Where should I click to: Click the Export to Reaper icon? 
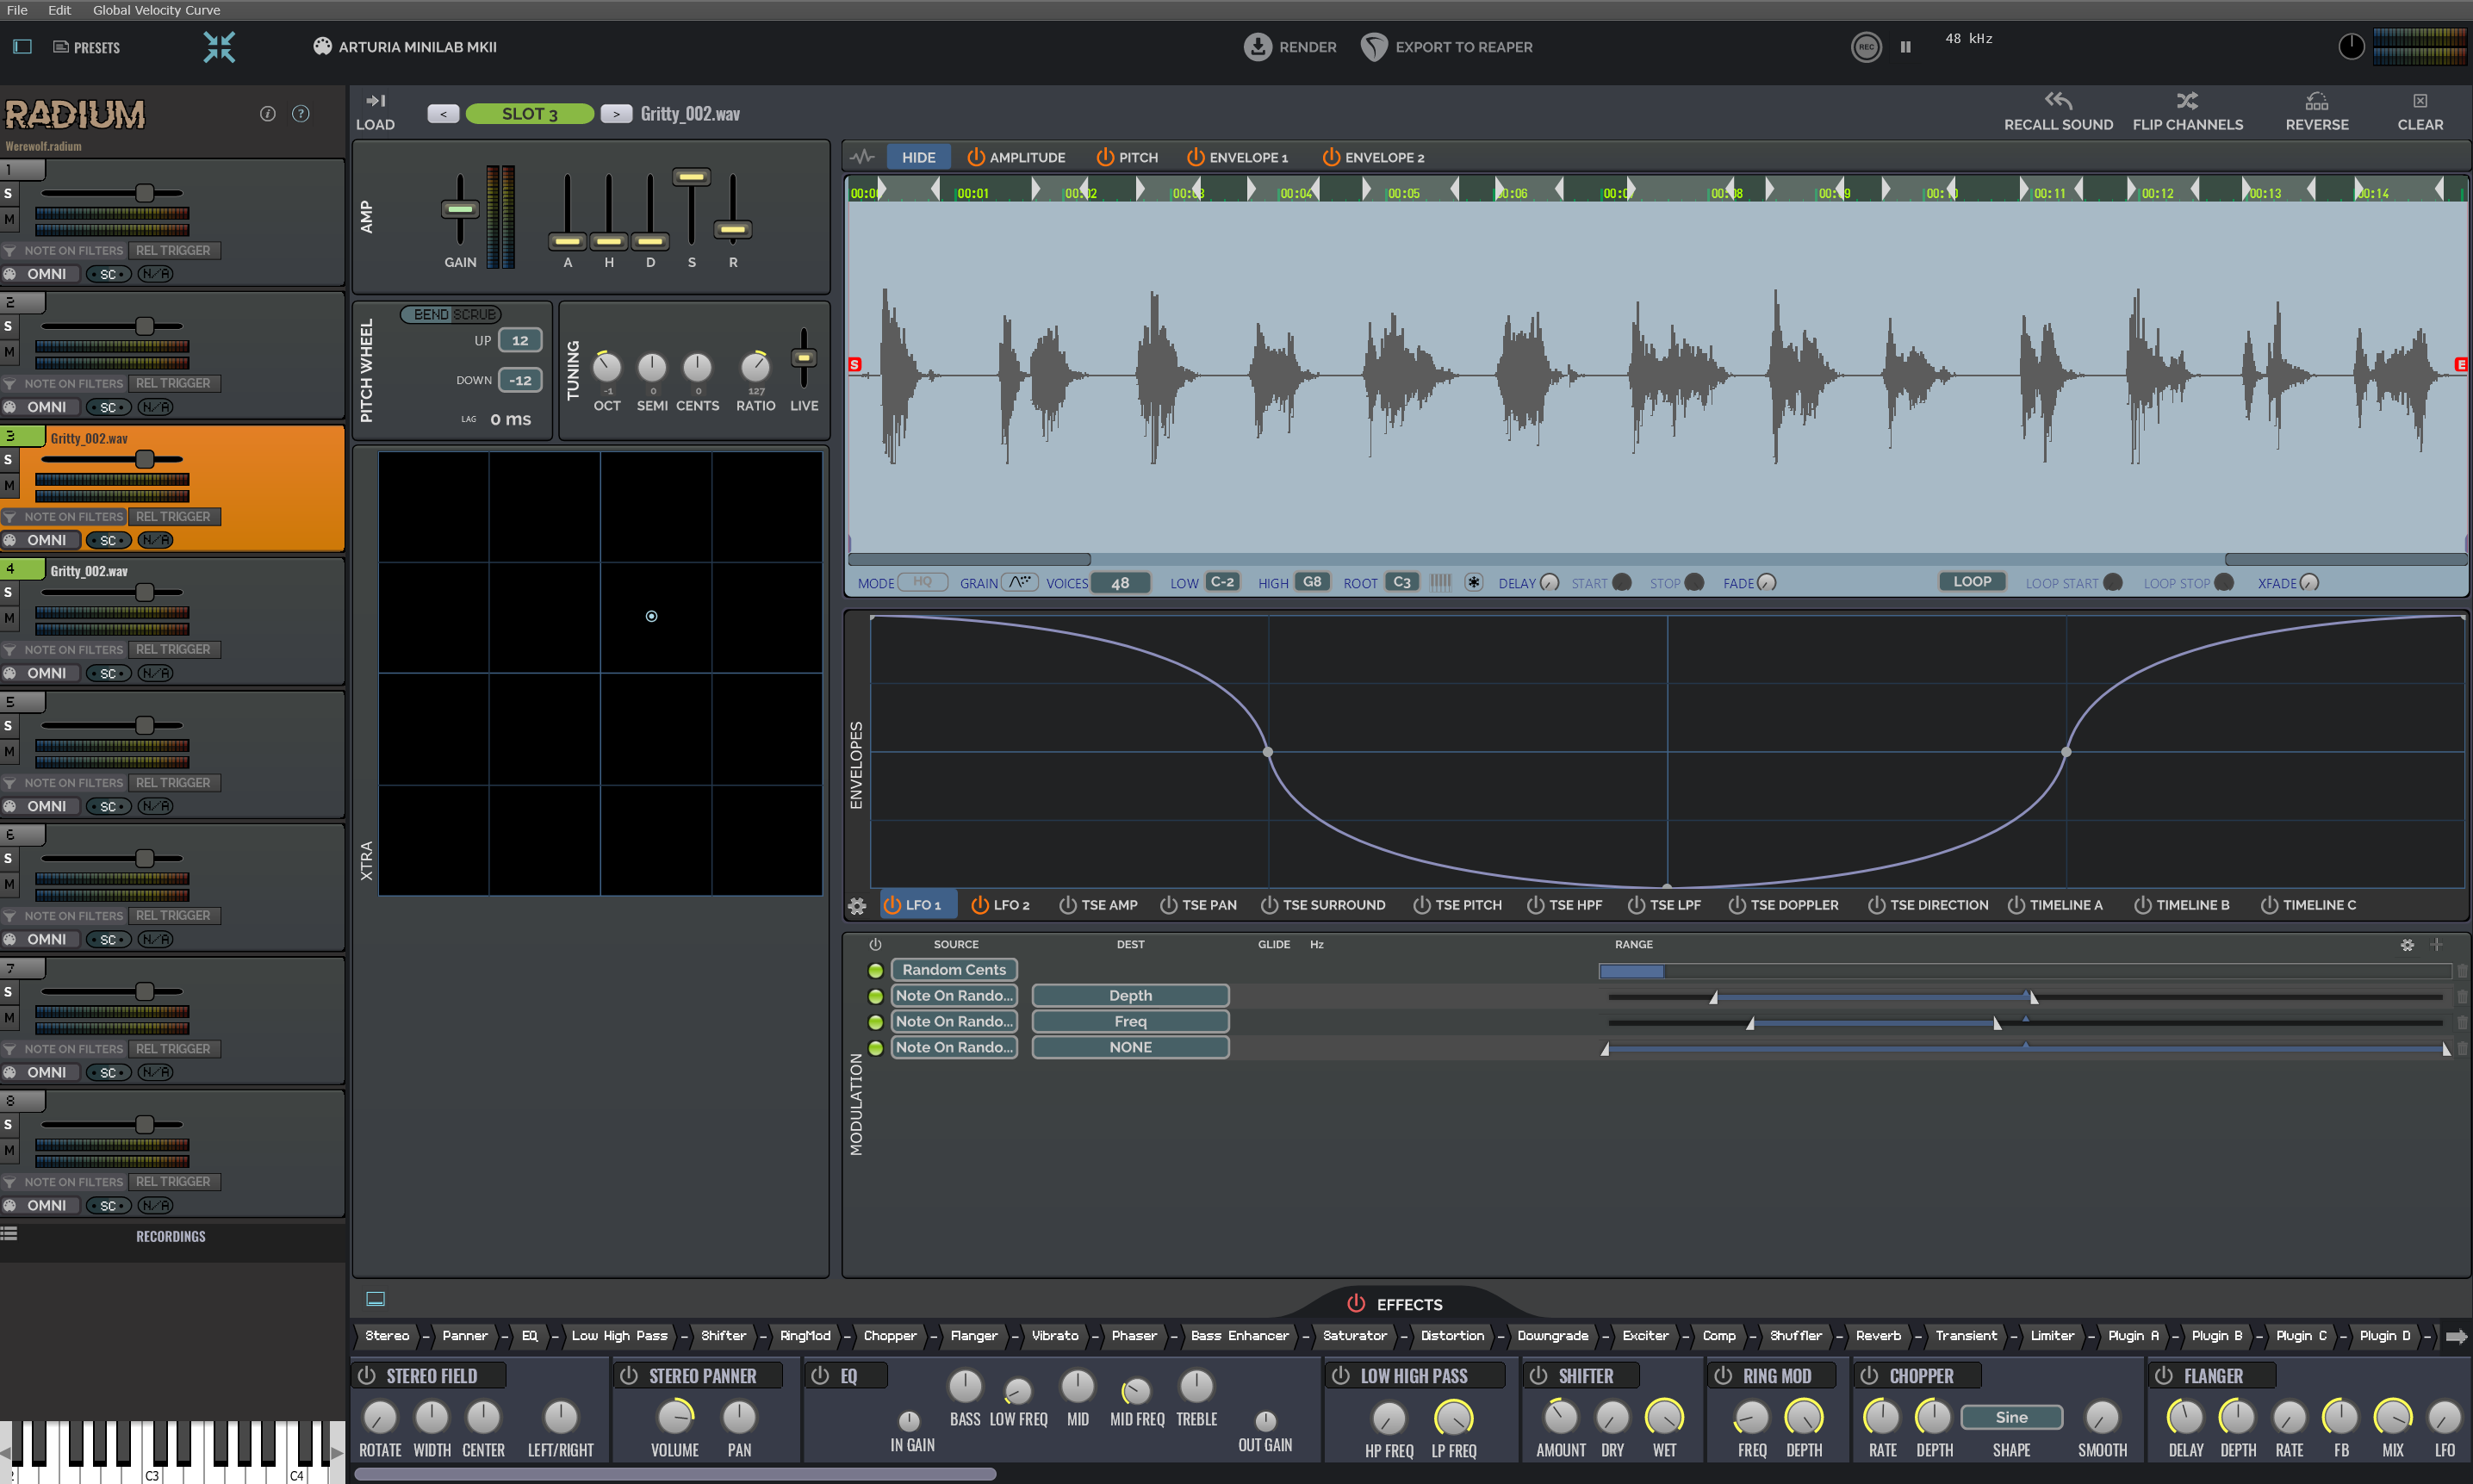coord(1374,47)
